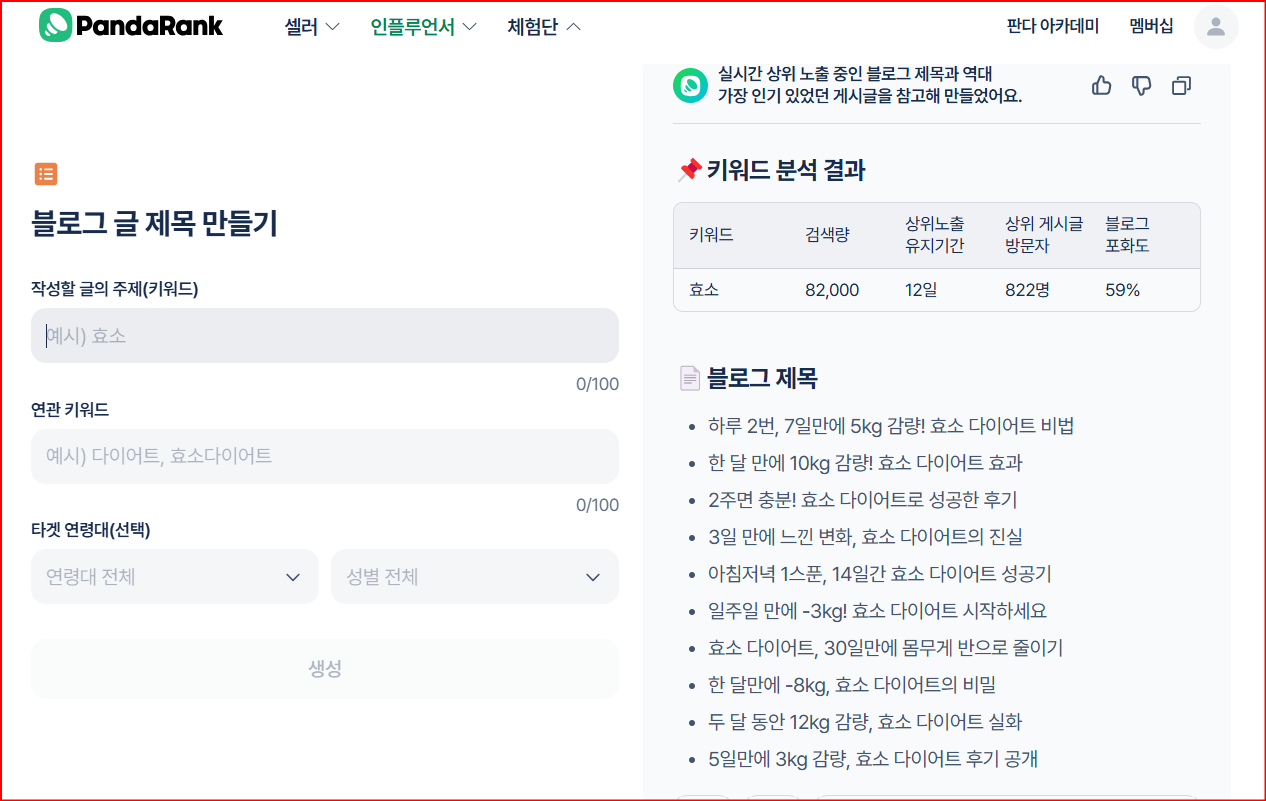Image resolution: width=1266 pixels, height=801 pixels.
Task: Click the keyword input field showing 예시) 효소
Action: coord(324,335)
